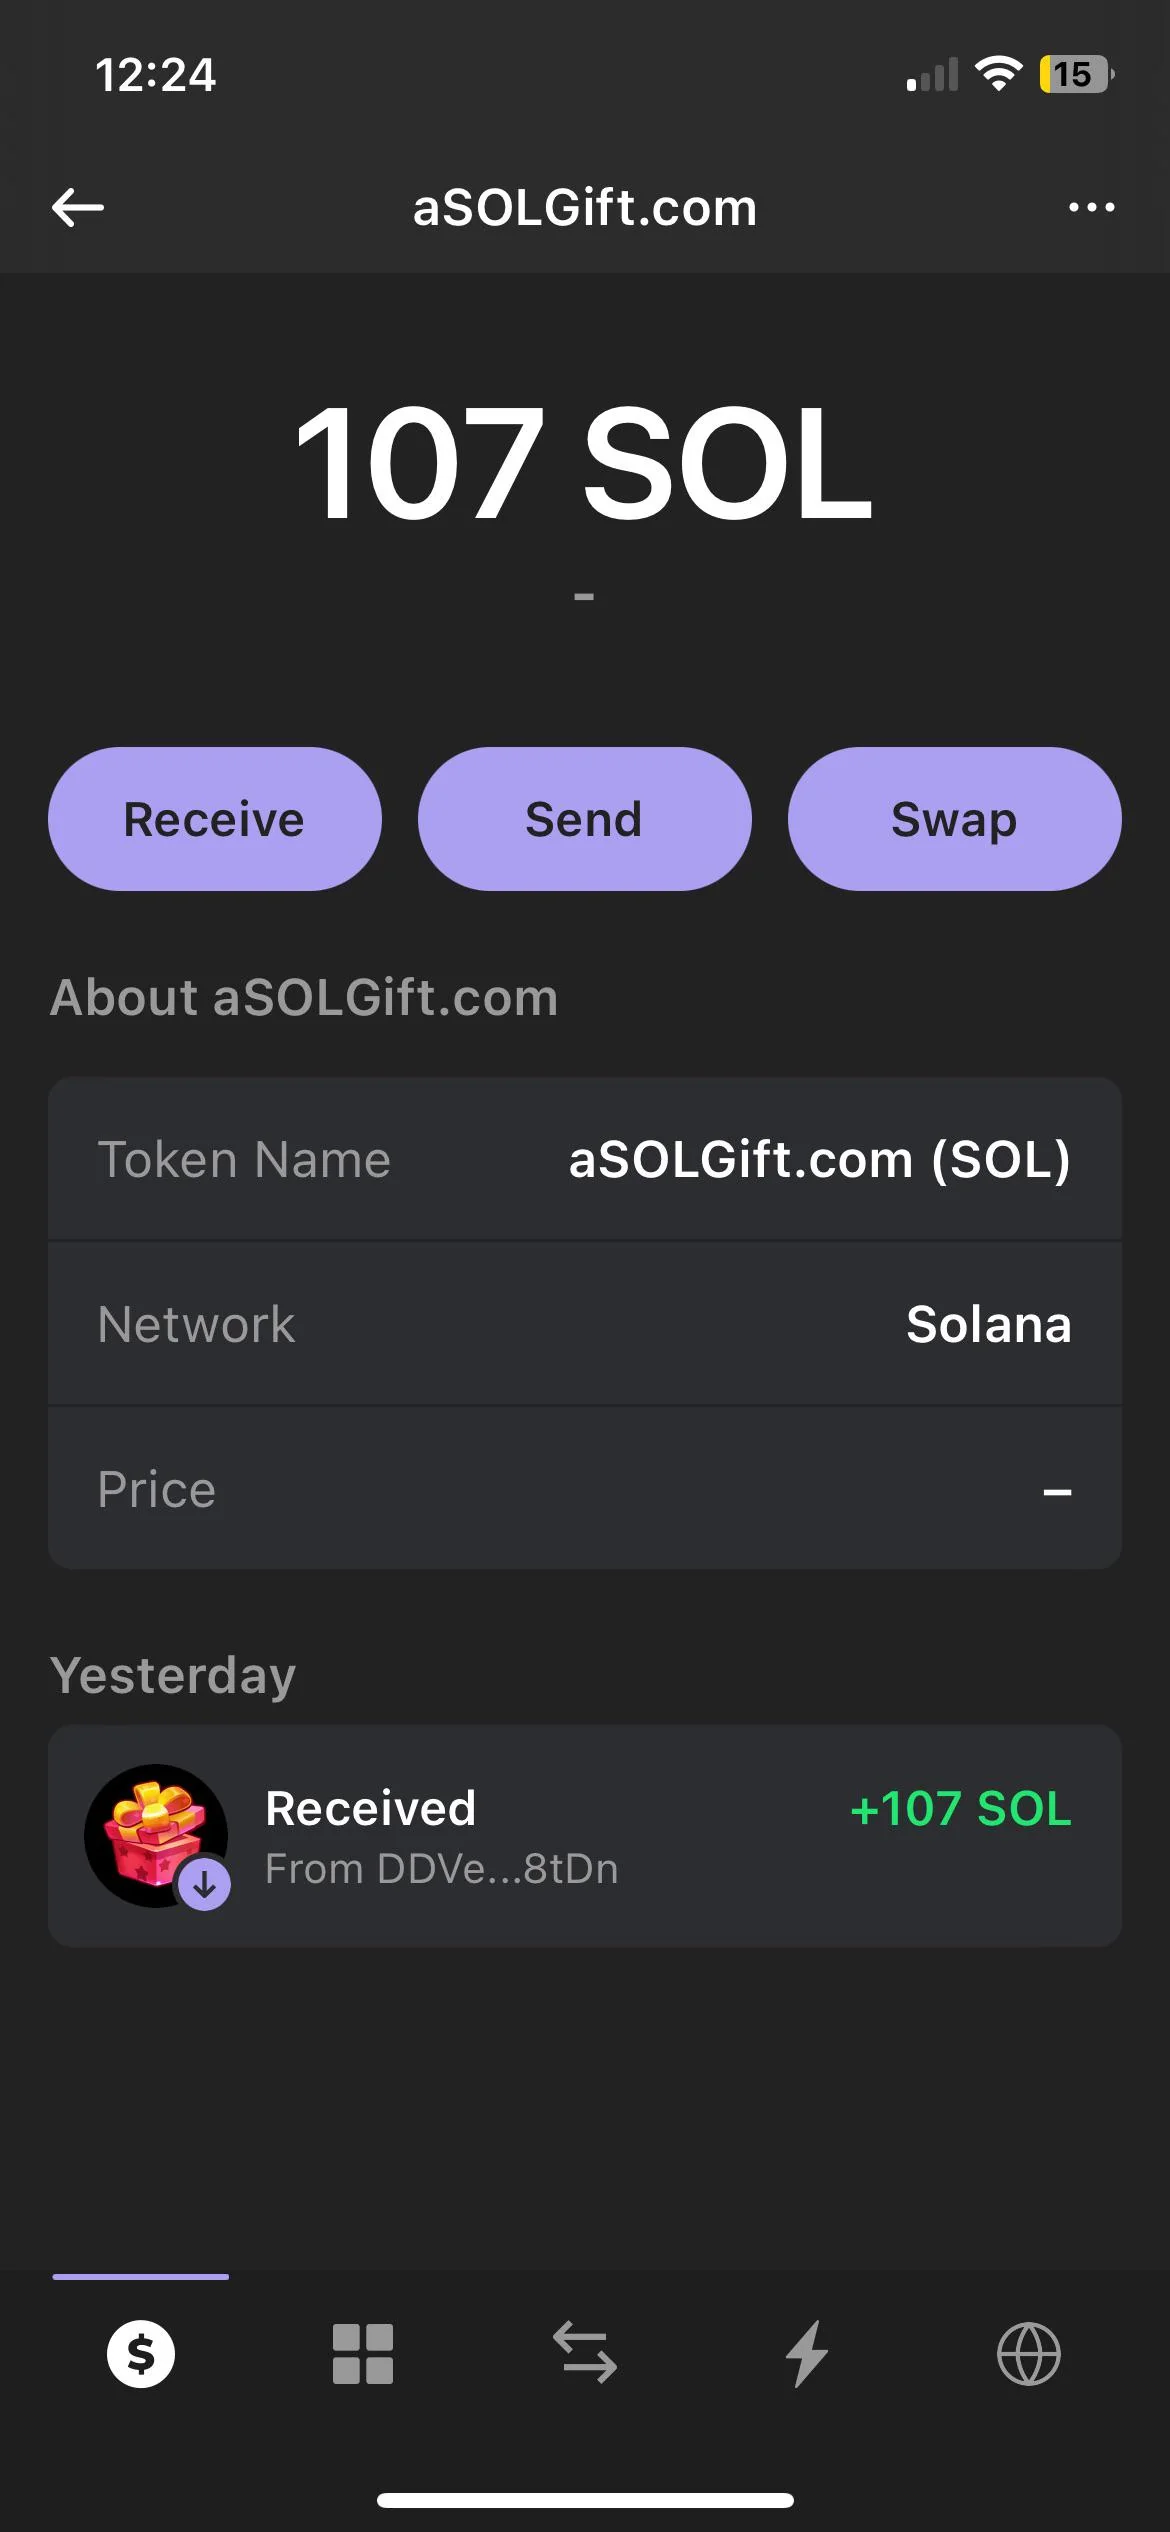Open the wallet dollar-sign tab
This screenshot has width=1170, height=2532.
click(141, 2353)
